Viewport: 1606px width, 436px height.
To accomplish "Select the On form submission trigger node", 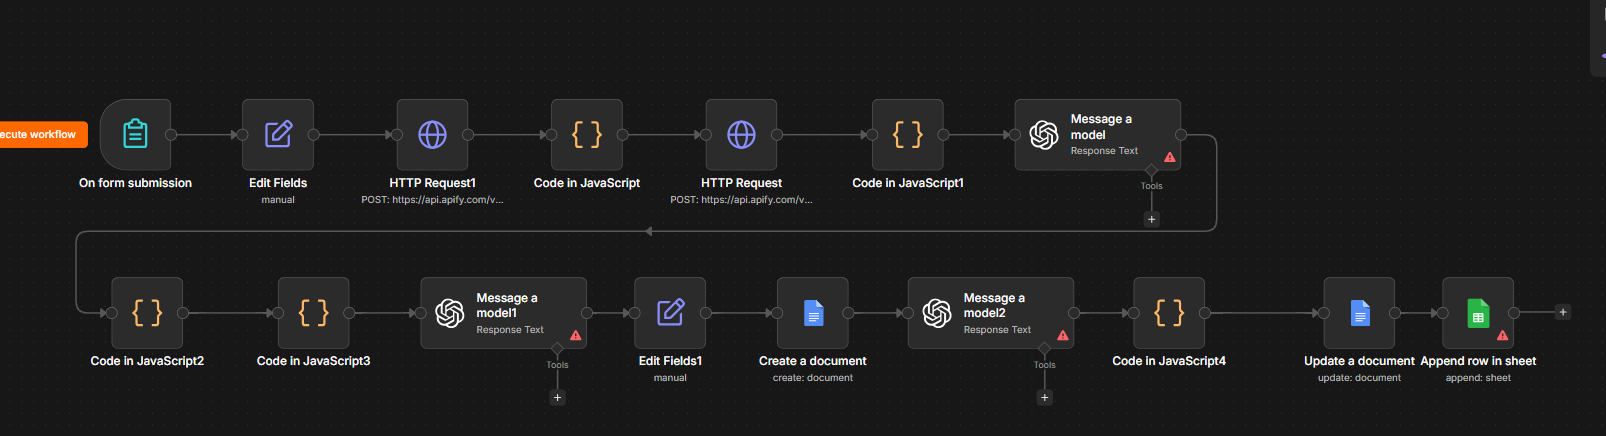I will [135, 134].
